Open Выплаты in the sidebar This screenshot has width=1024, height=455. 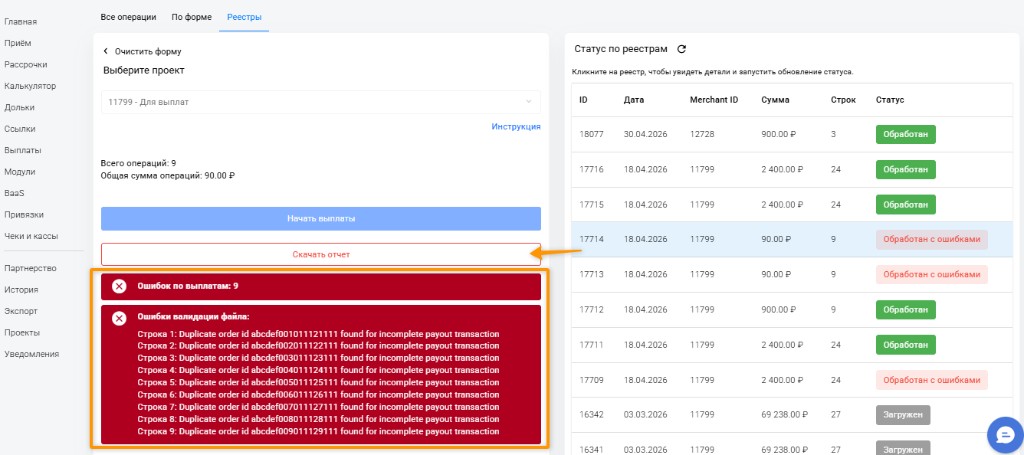pos(23,150)
